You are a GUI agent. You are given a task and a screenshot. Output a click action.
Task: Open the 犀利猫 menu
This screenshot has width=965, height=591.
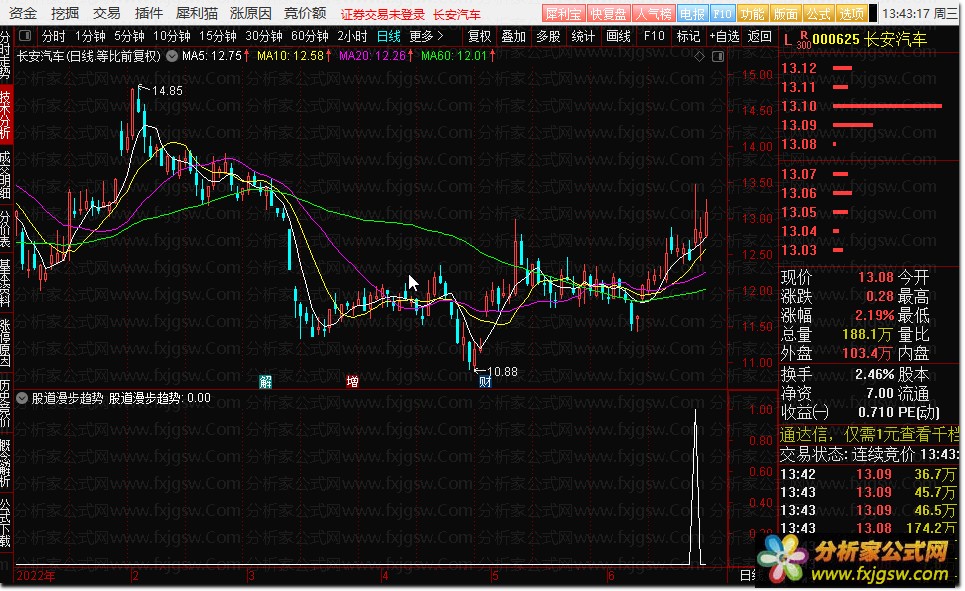coord(196,13)
